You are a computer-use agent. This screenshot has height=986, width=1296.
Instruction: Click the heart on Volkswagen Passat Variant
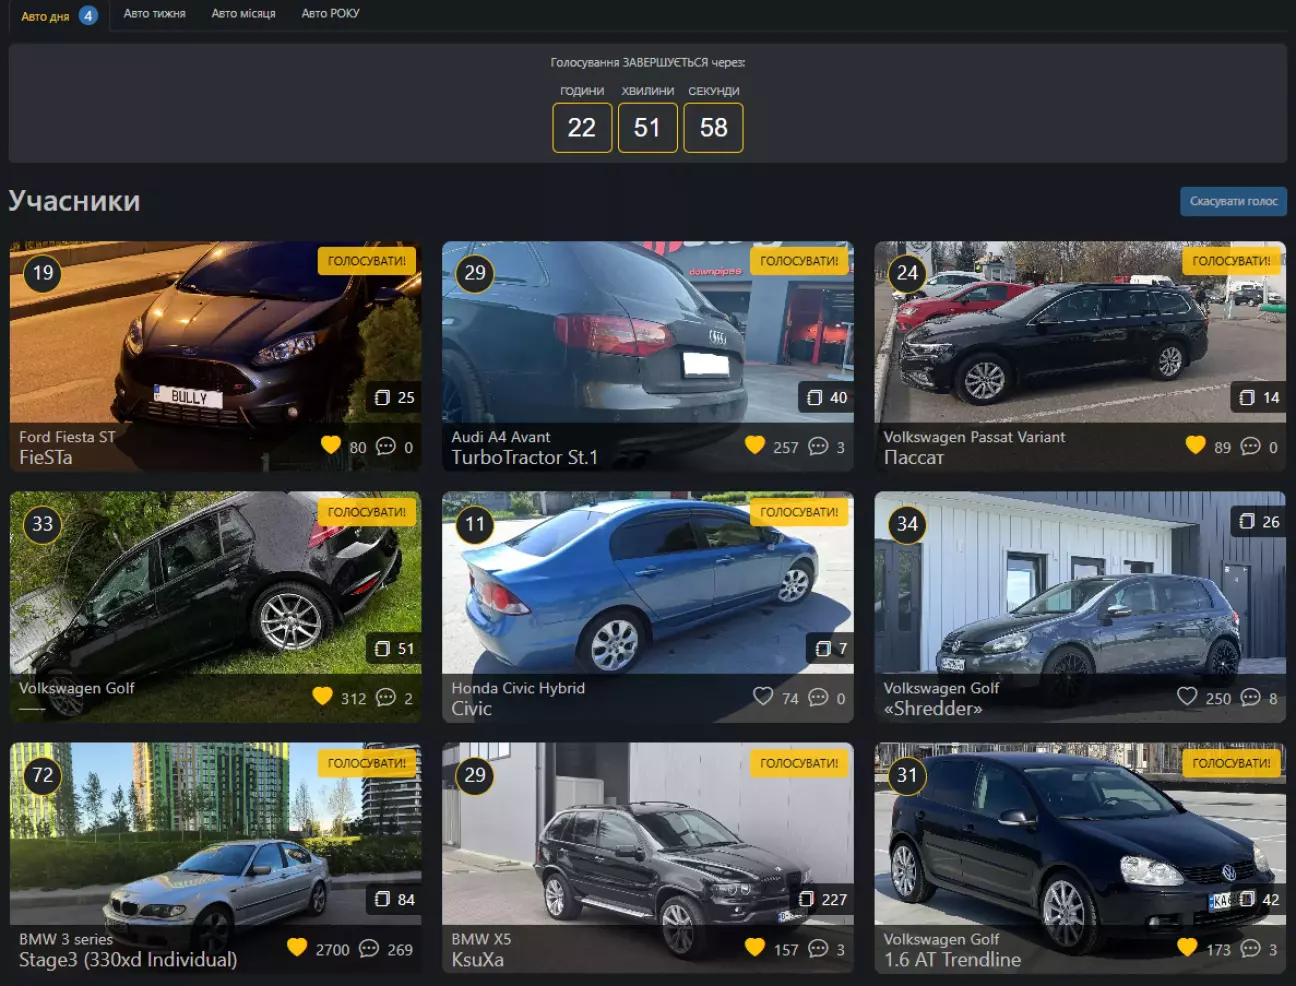[x=1195, y=445]
